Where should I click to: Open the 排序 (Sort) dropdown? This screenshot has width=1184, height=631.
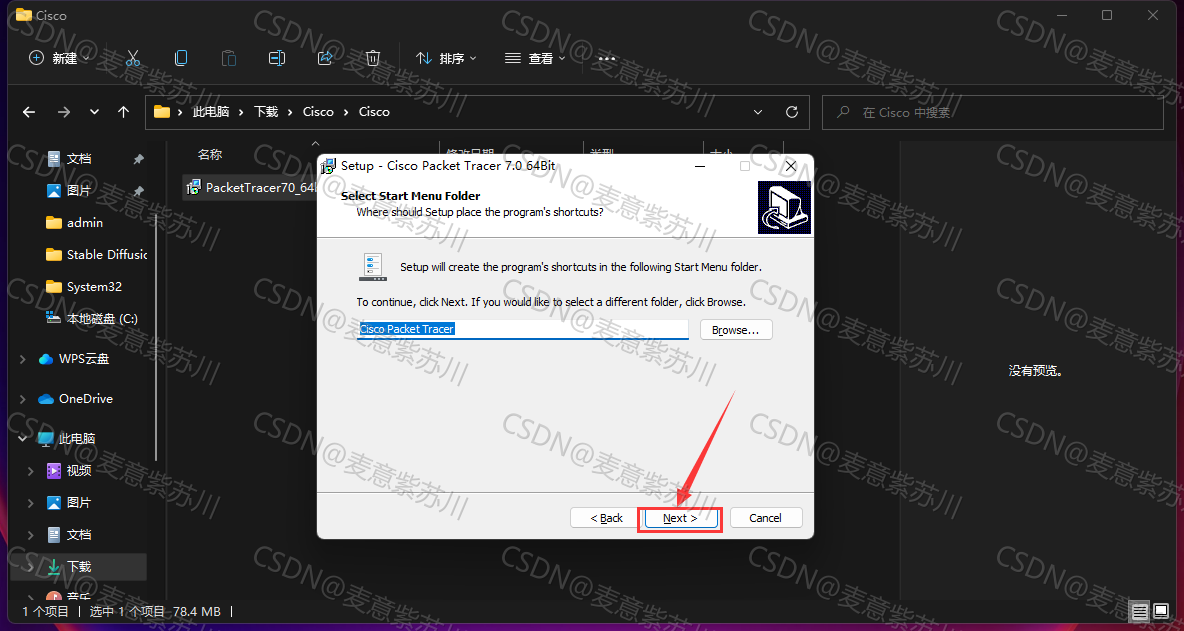pyautogui.click(x=447, y=58)
